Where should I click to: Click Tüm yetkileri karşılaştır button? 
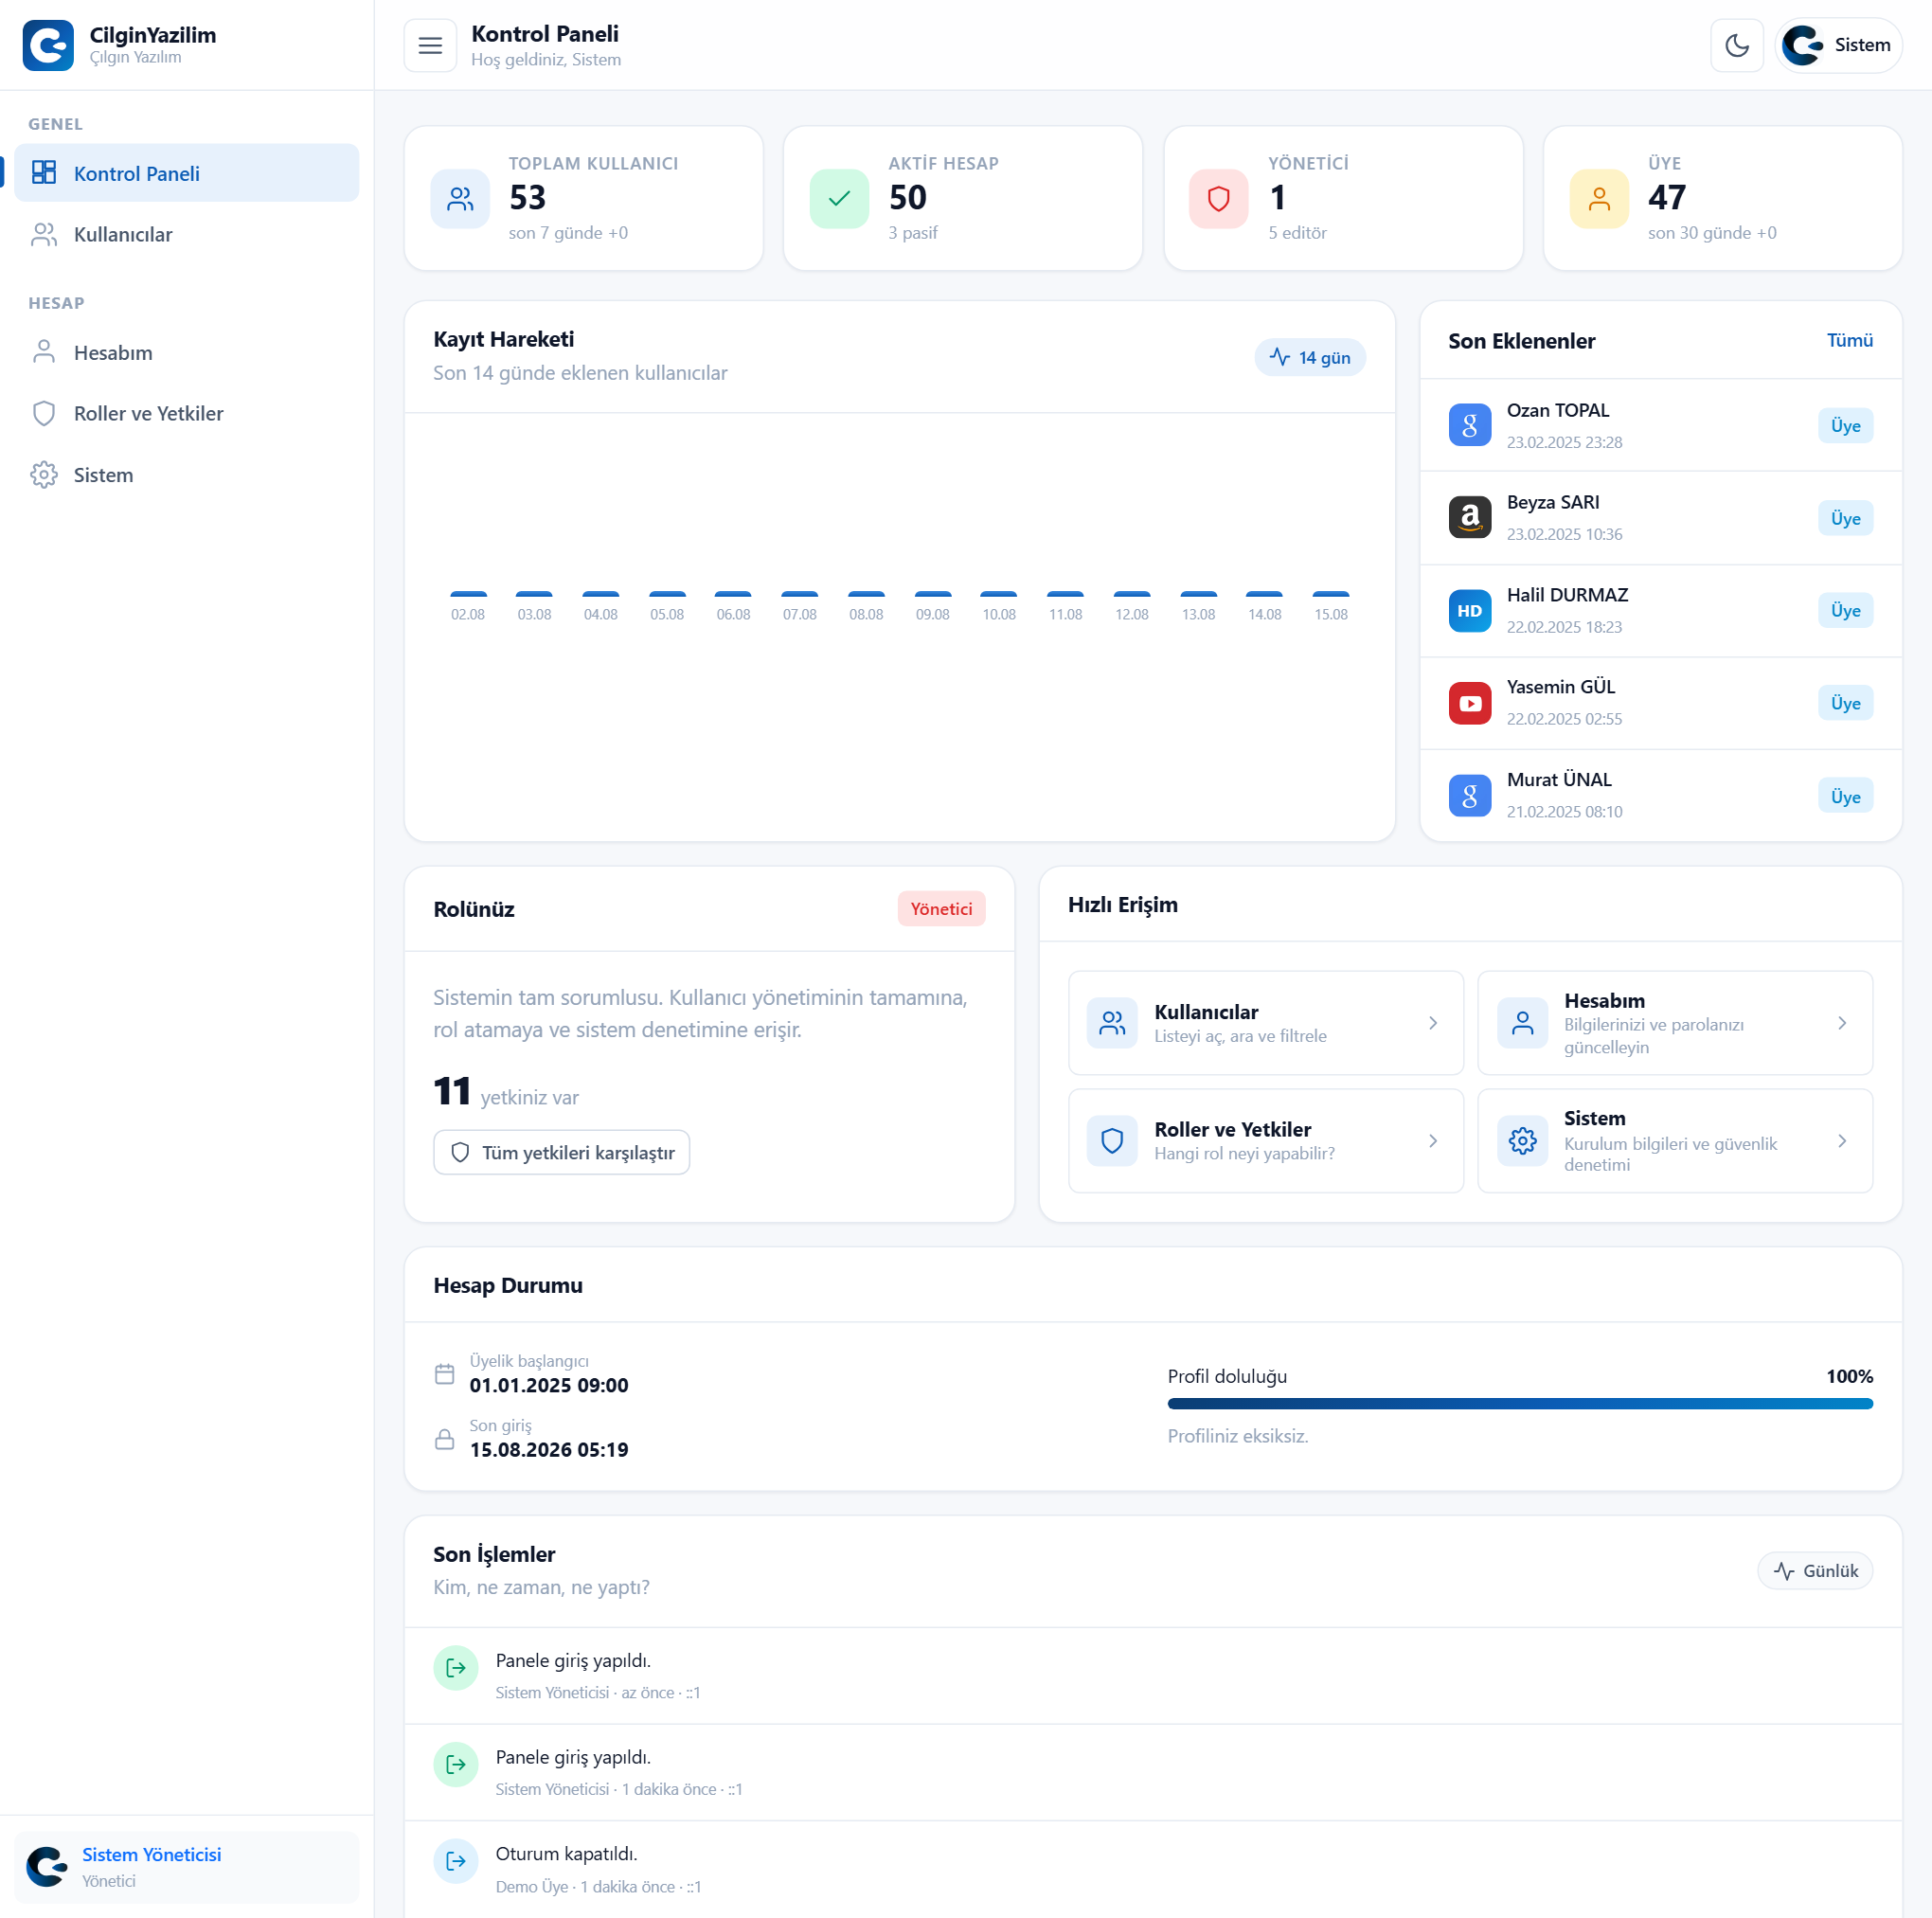561,1152
